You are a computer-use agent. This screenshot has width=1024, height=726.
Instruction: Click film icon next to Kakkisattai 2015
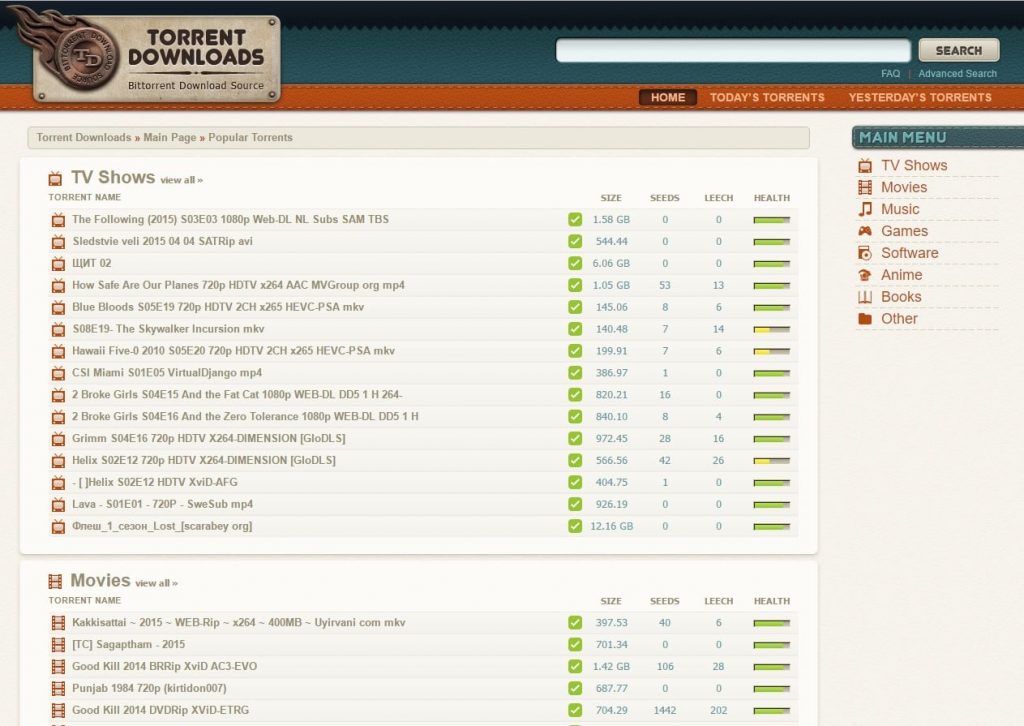(x=58, y=623)
